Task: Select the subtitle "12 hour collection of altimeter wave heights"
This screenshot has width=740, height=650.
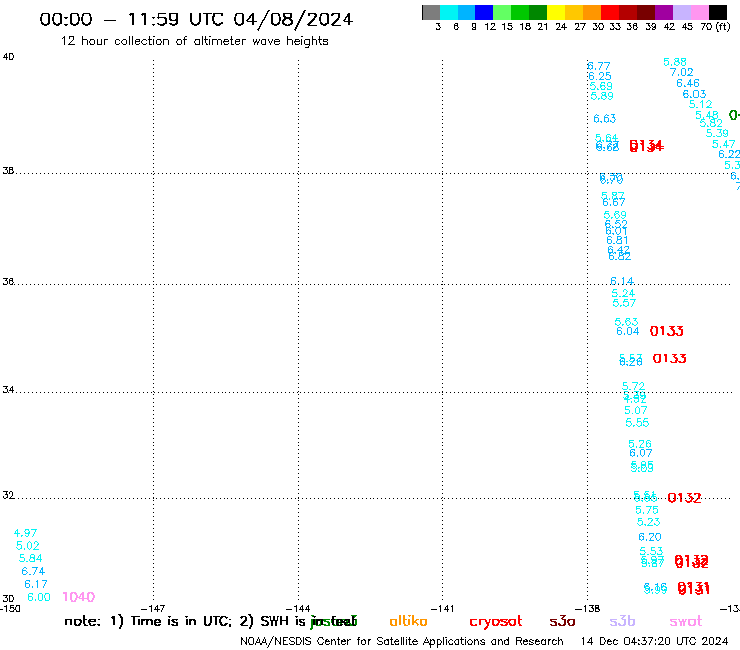Action: (x=194, y=42)
